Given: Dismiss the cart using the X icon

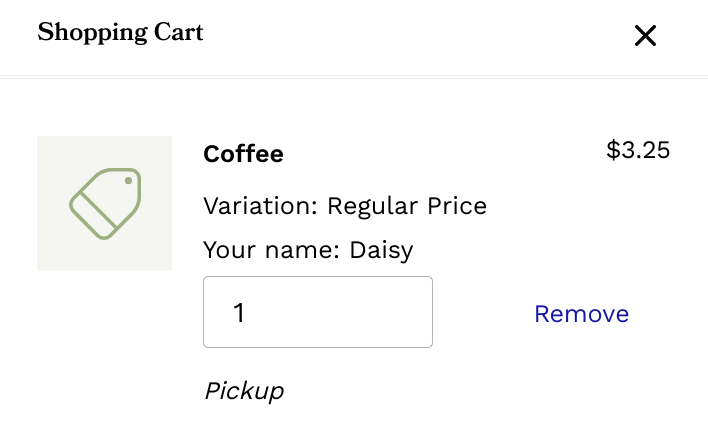Looking at the screenshot, I should pos(645,36).
